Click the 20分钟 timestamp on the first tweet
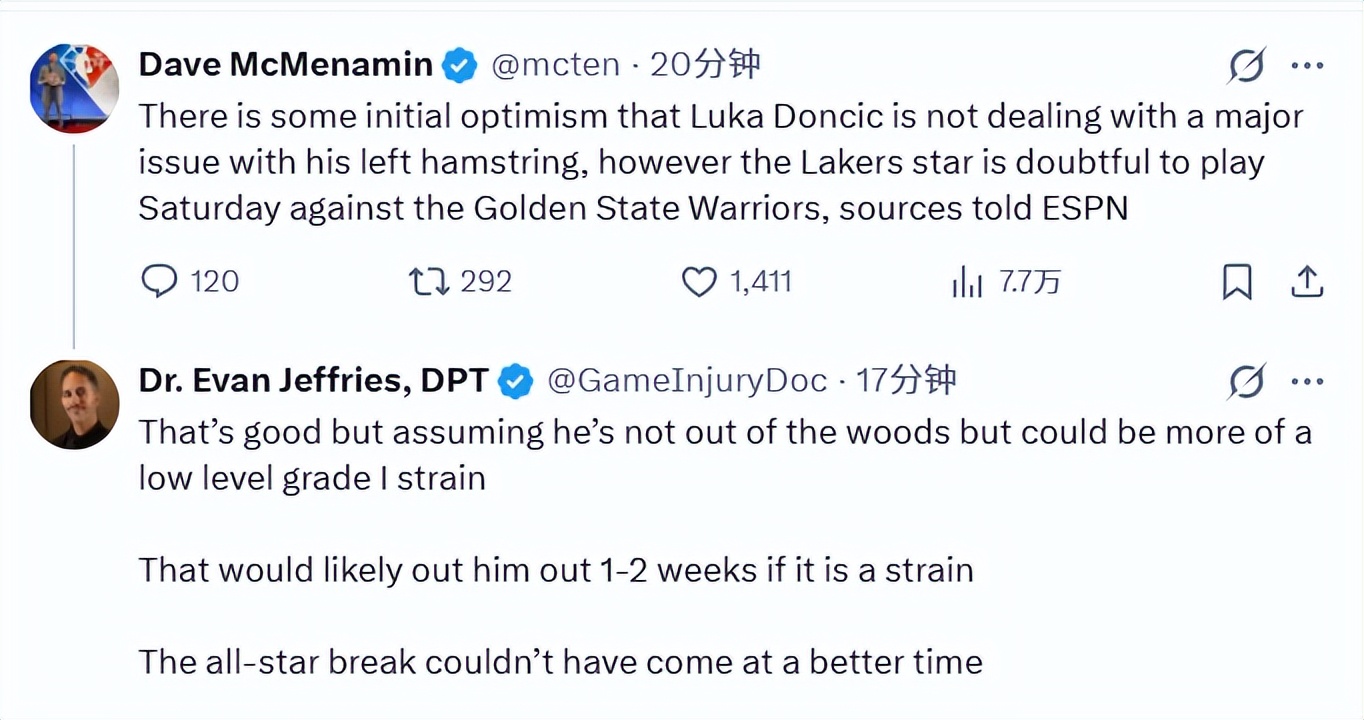 [705, 65]
